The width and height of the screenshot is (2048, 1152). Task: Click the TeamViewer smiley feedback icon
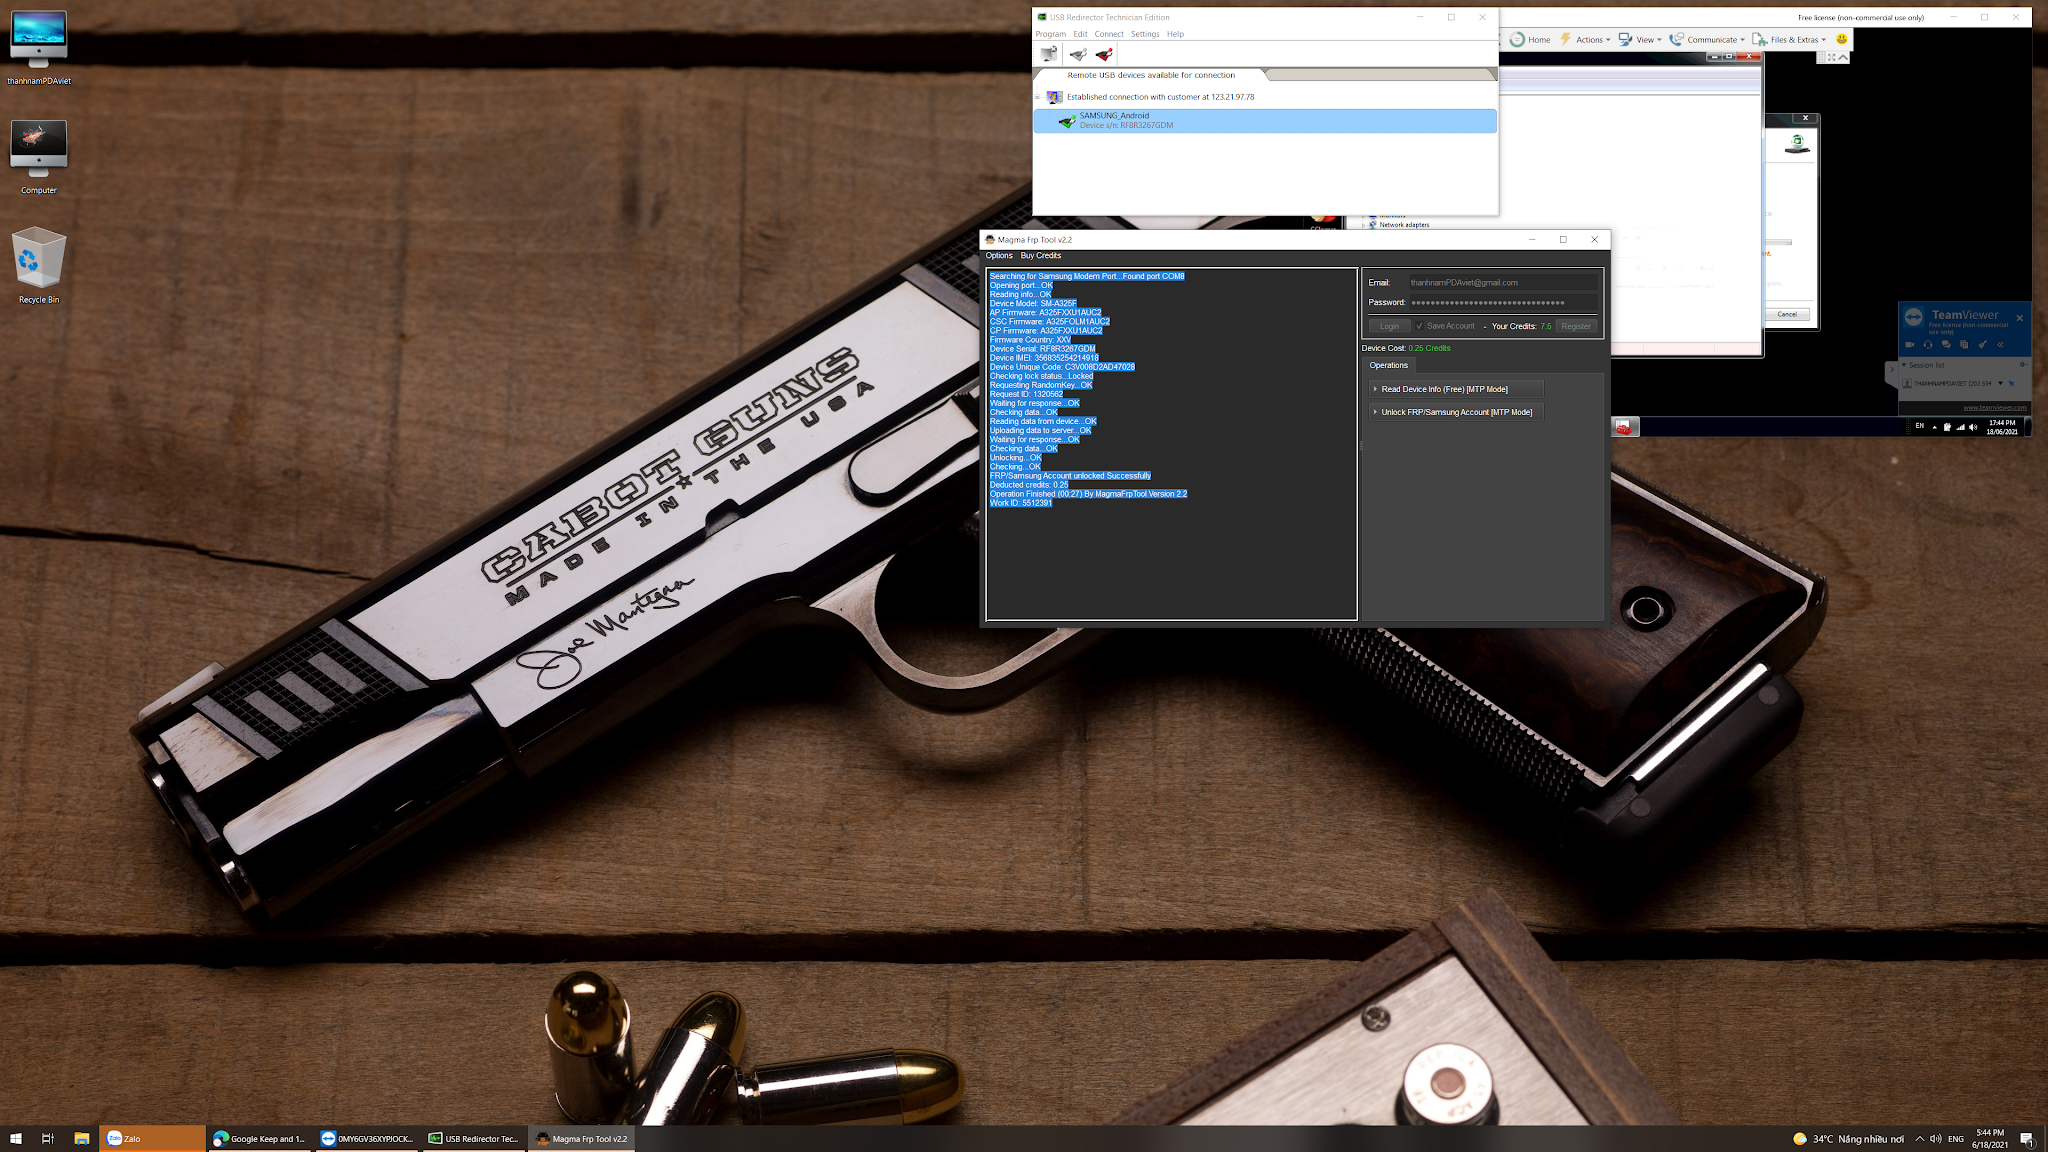[x=1841, y=40]
